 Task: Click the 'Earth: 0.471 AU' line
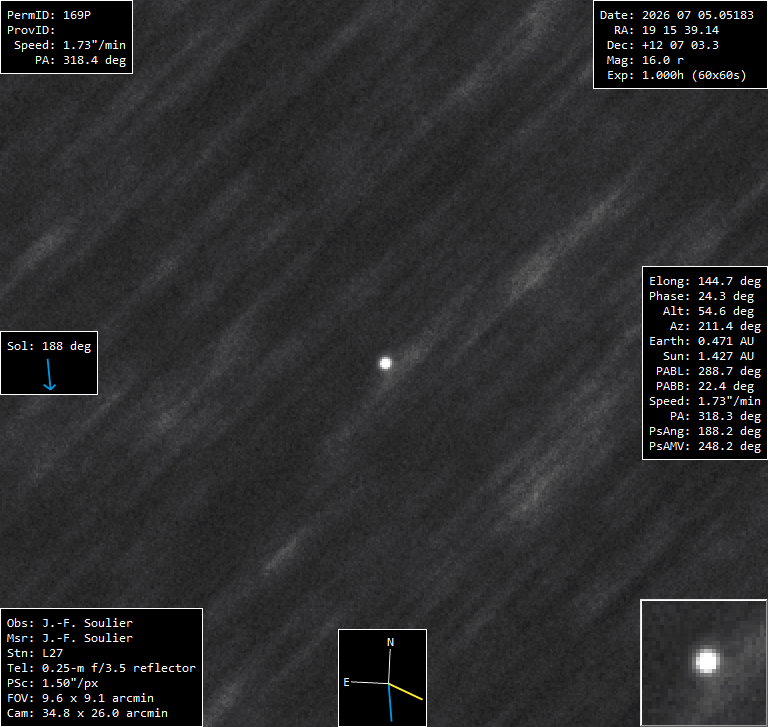[701, 341]
